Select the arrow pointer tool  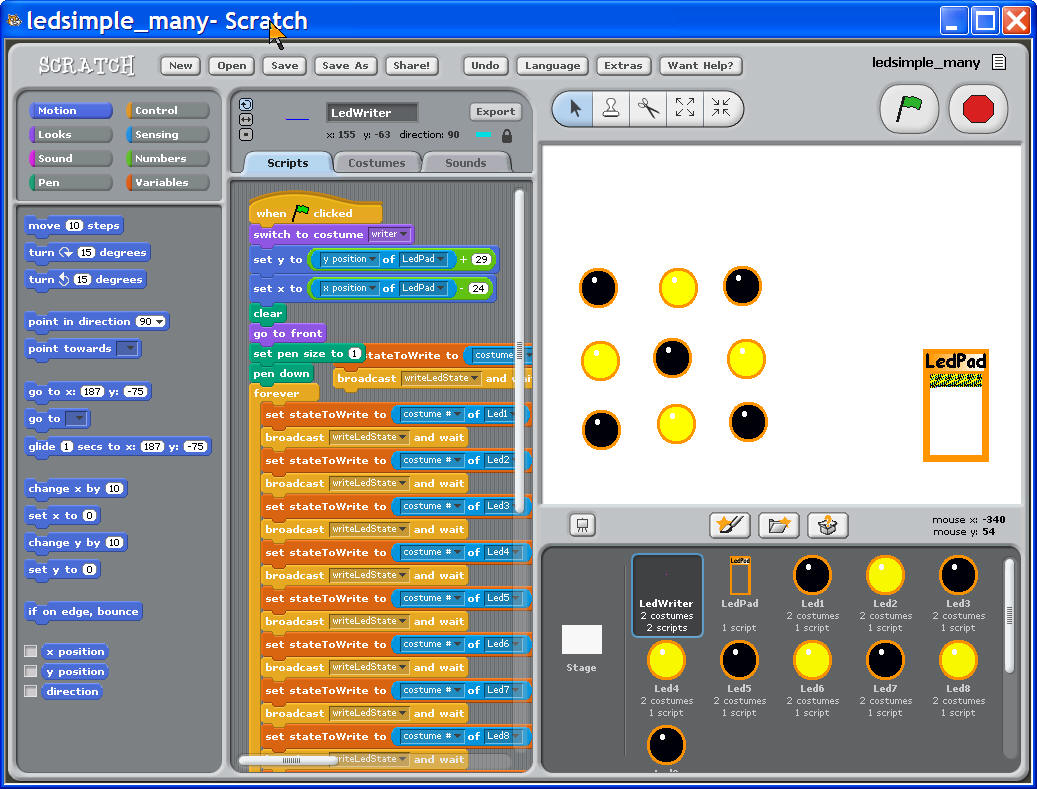[575, 108]
